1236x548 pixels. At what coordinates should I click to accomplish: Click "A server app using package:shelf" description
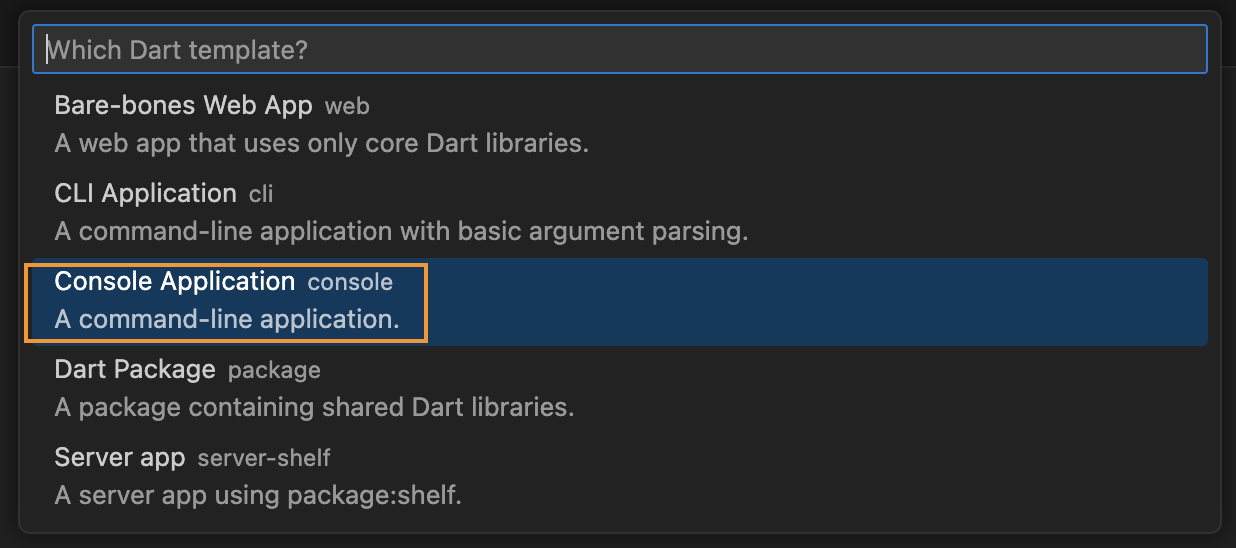pyautogui.click(x=258, y=495)
